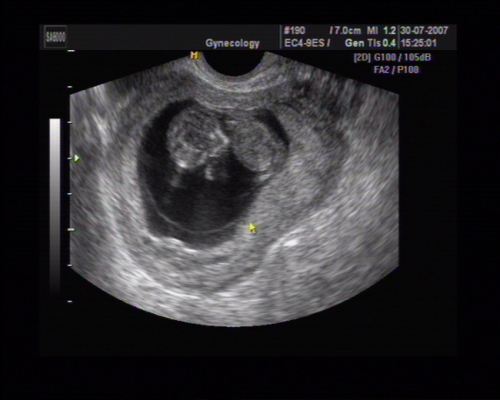Click the orange M orientation marker
This screenshot has height=400, width=500.
[x=194, y=55]
